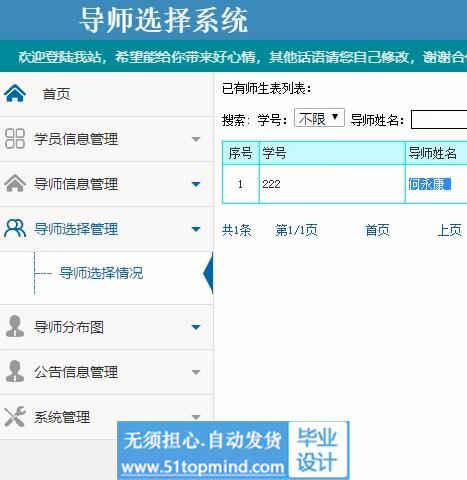The image size is (467, 480).
Task: Select the 导师选择情况 submenu item
Action: click(101, 273)
